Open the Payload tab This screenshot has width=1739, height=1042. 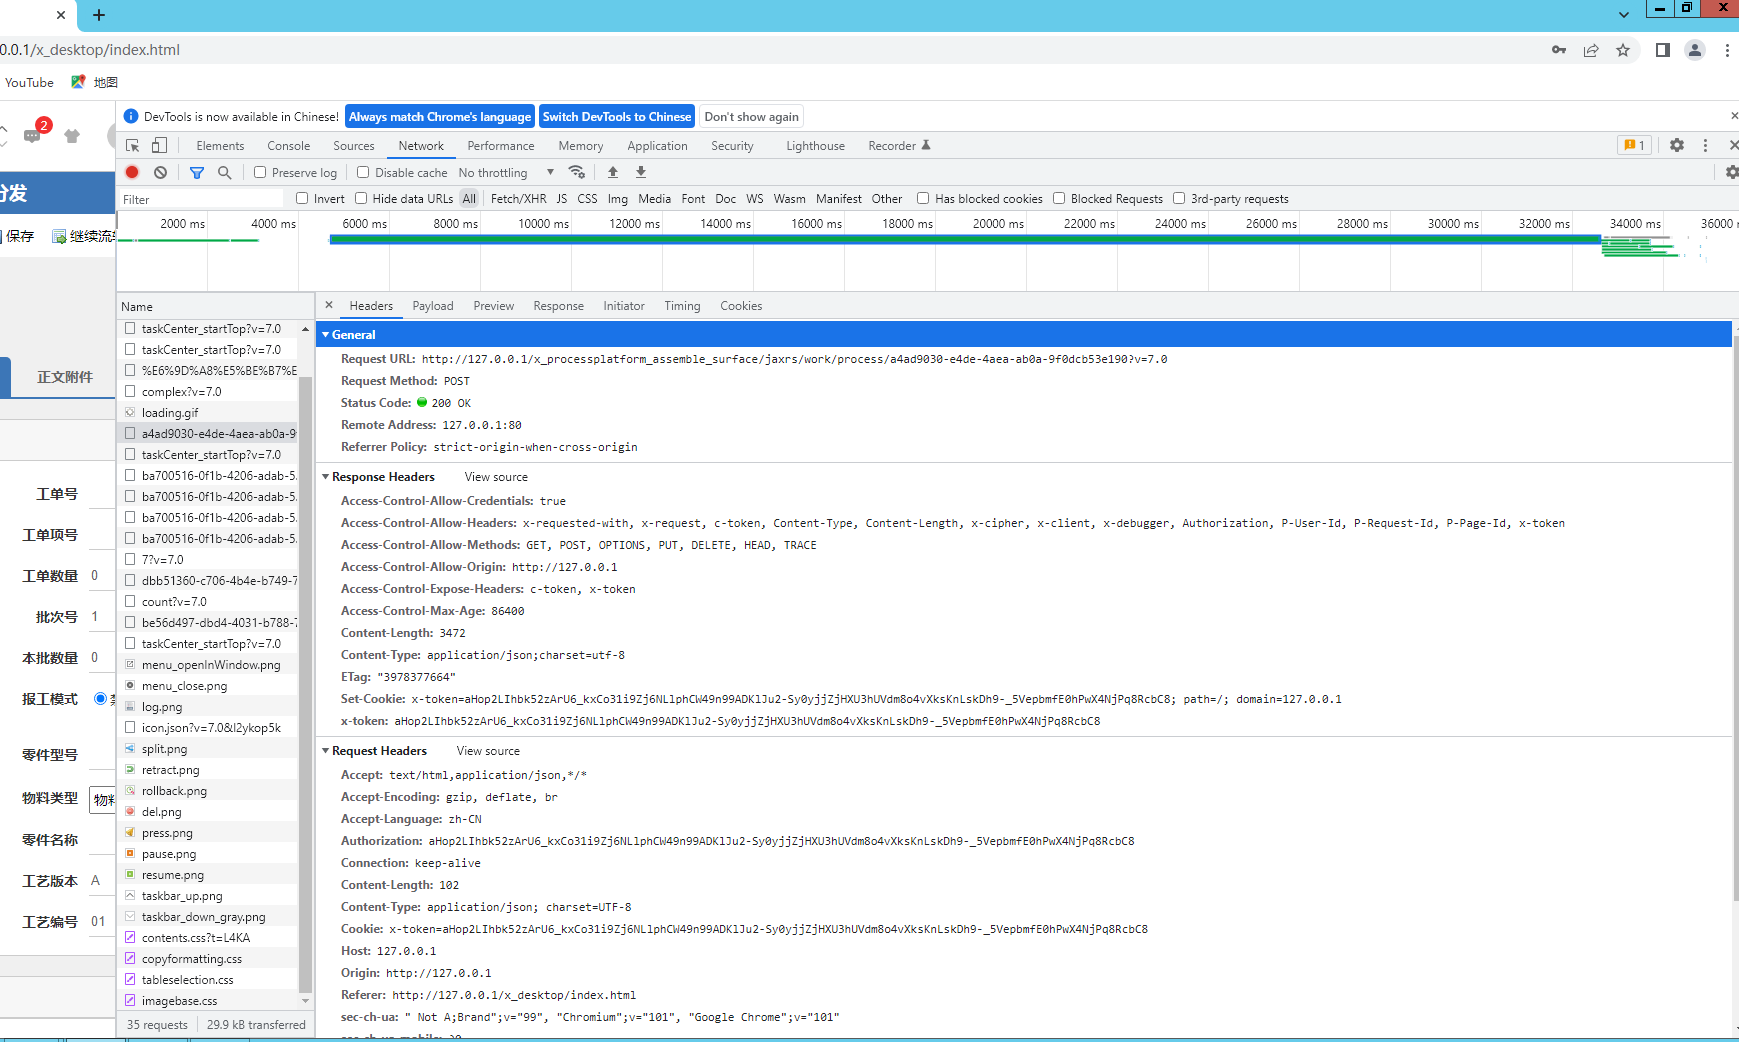coord(433,306)
